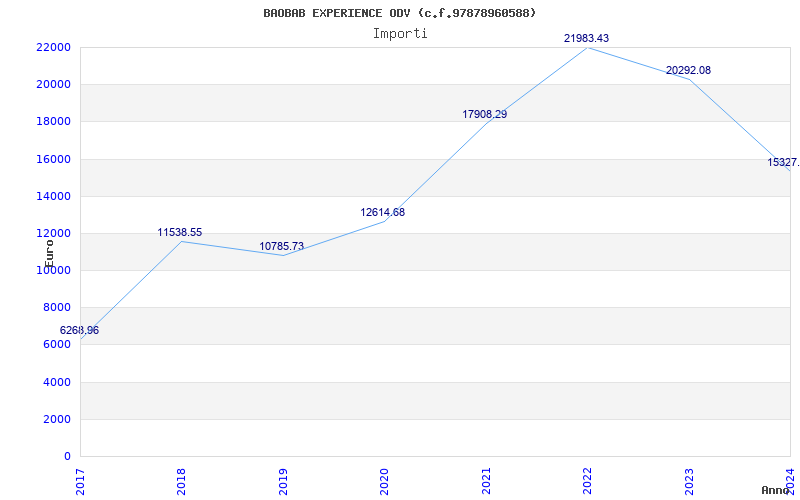
Task: Click the 2020 x-axis label
Action: click(384, 482)
